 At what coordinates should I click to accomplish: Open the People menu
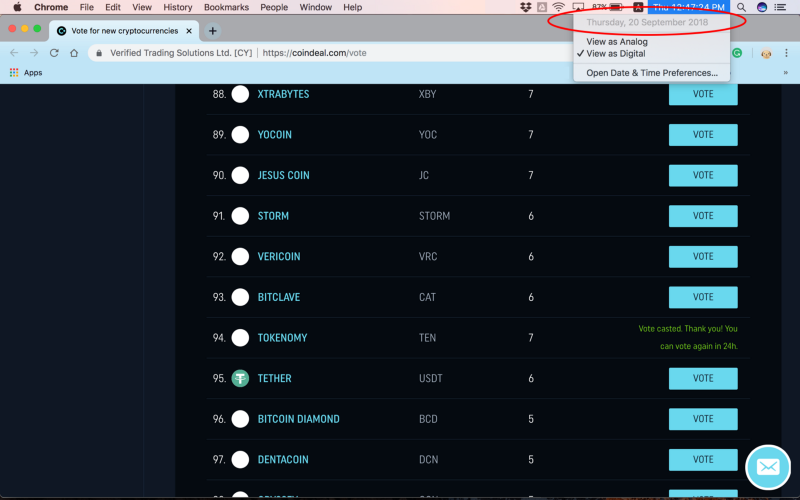click(x=274, y=7)
